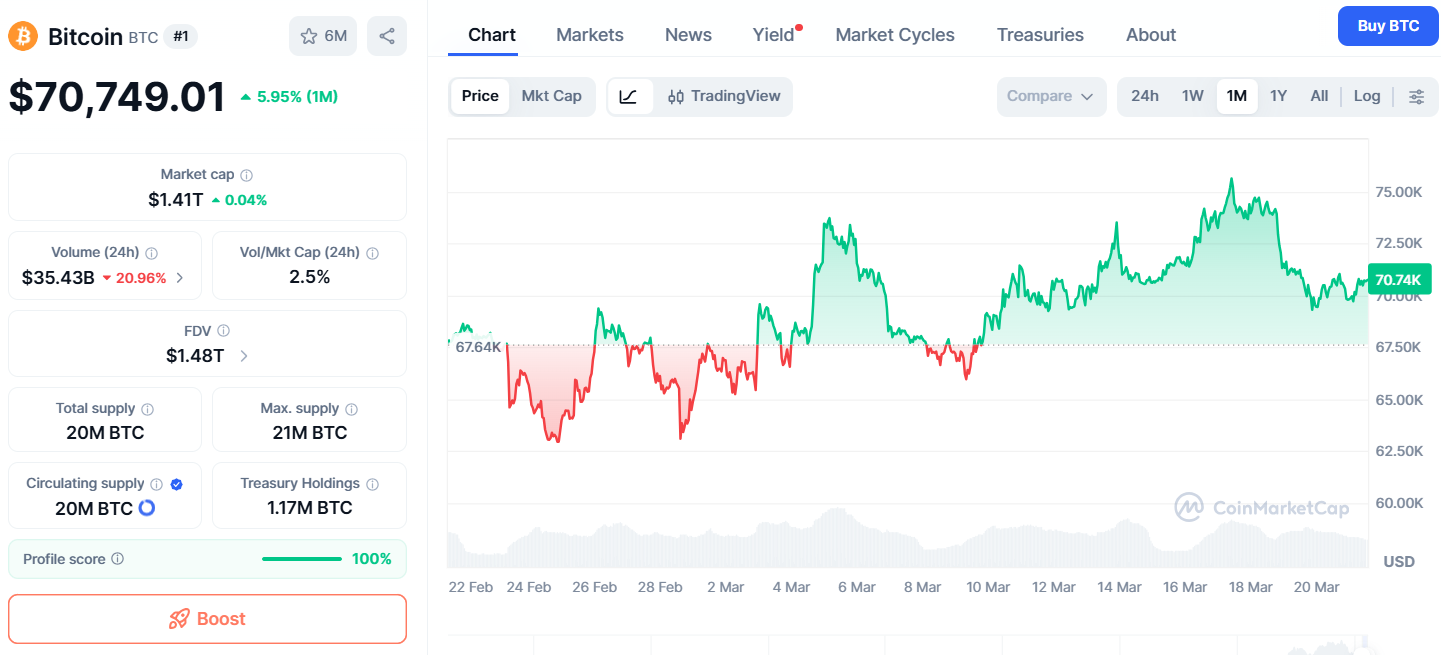Open chart settings sliders icon
Screen dimensions: 1441x655
1417,97
